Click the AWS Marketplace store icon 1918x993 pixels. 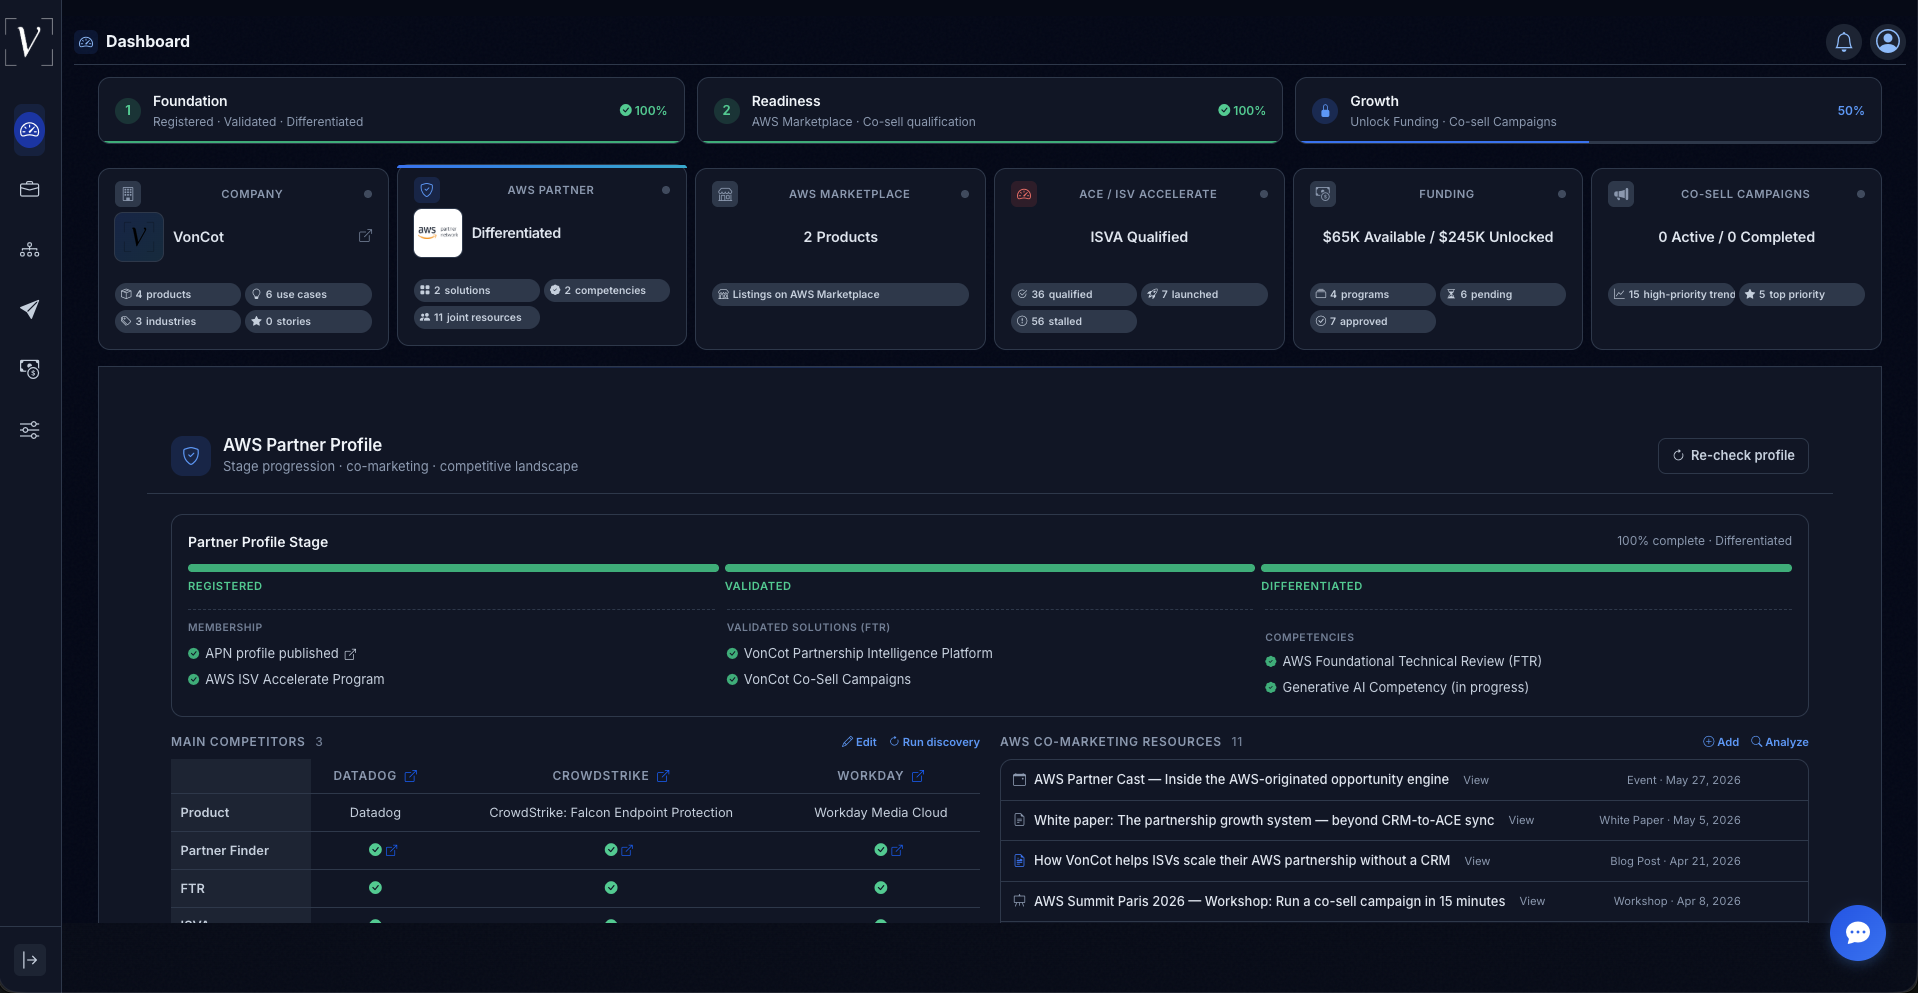(725, 194)
